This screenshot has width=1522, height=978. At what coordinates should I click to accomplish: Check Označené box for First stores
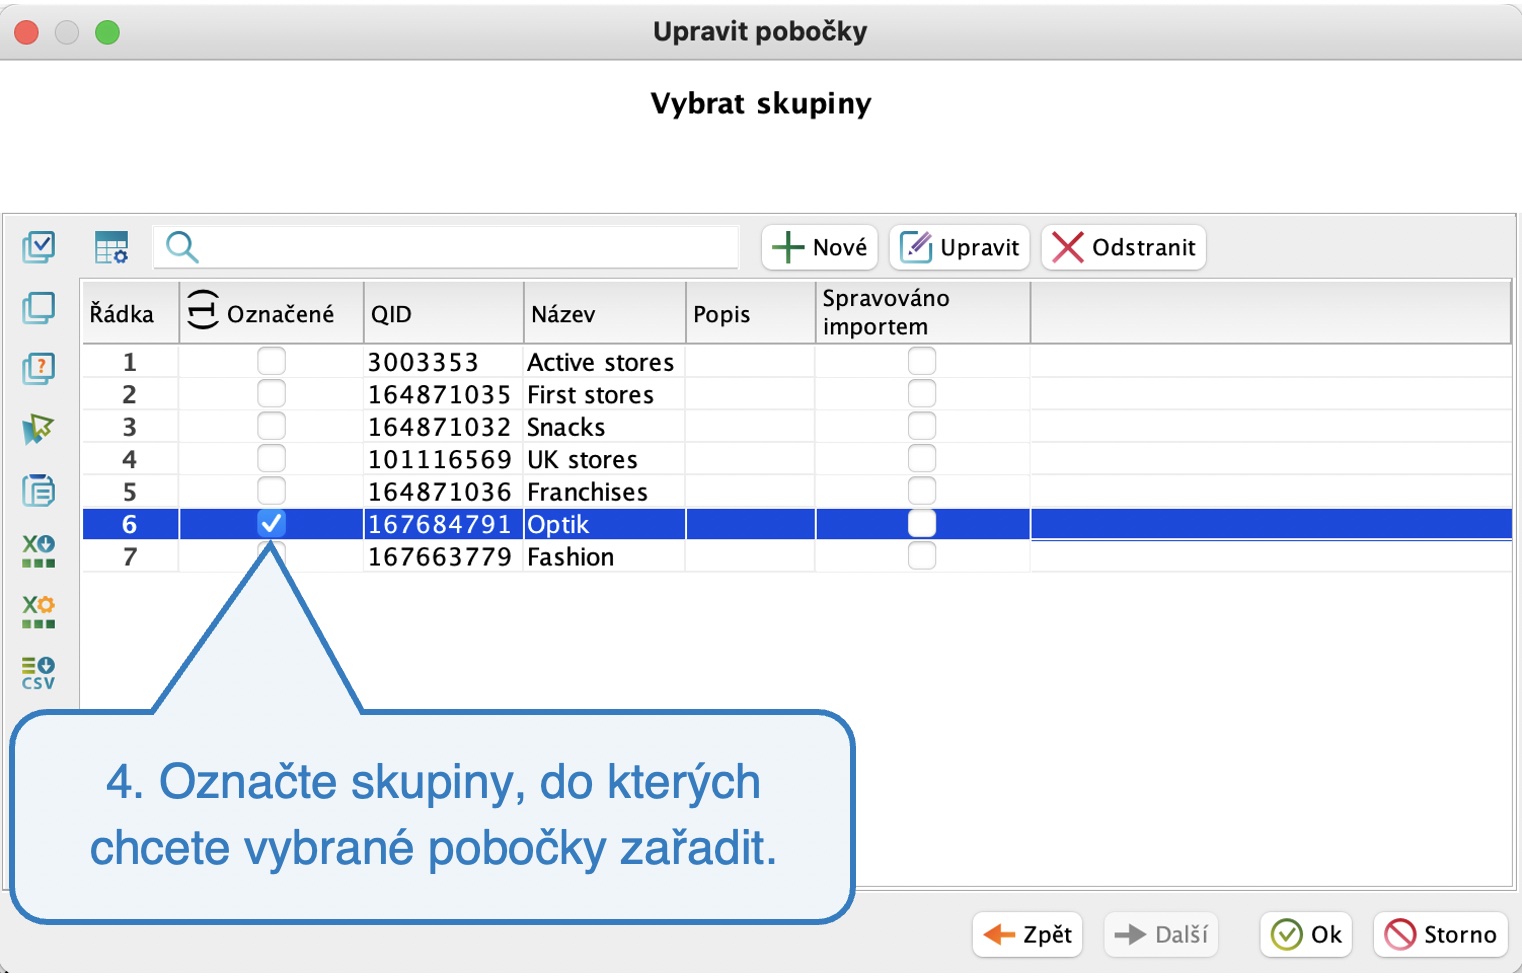(x=271, y=393)
